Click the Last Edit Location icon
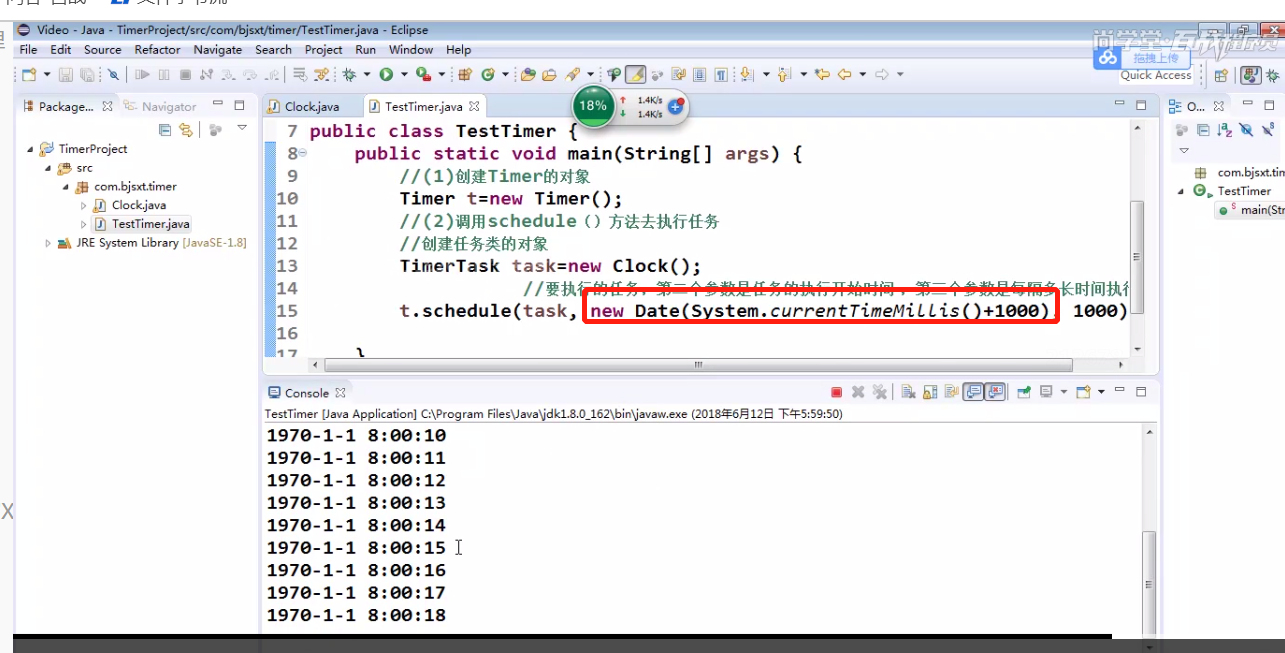The height and width of the screenshot is (653, 1285). point(822,75)
